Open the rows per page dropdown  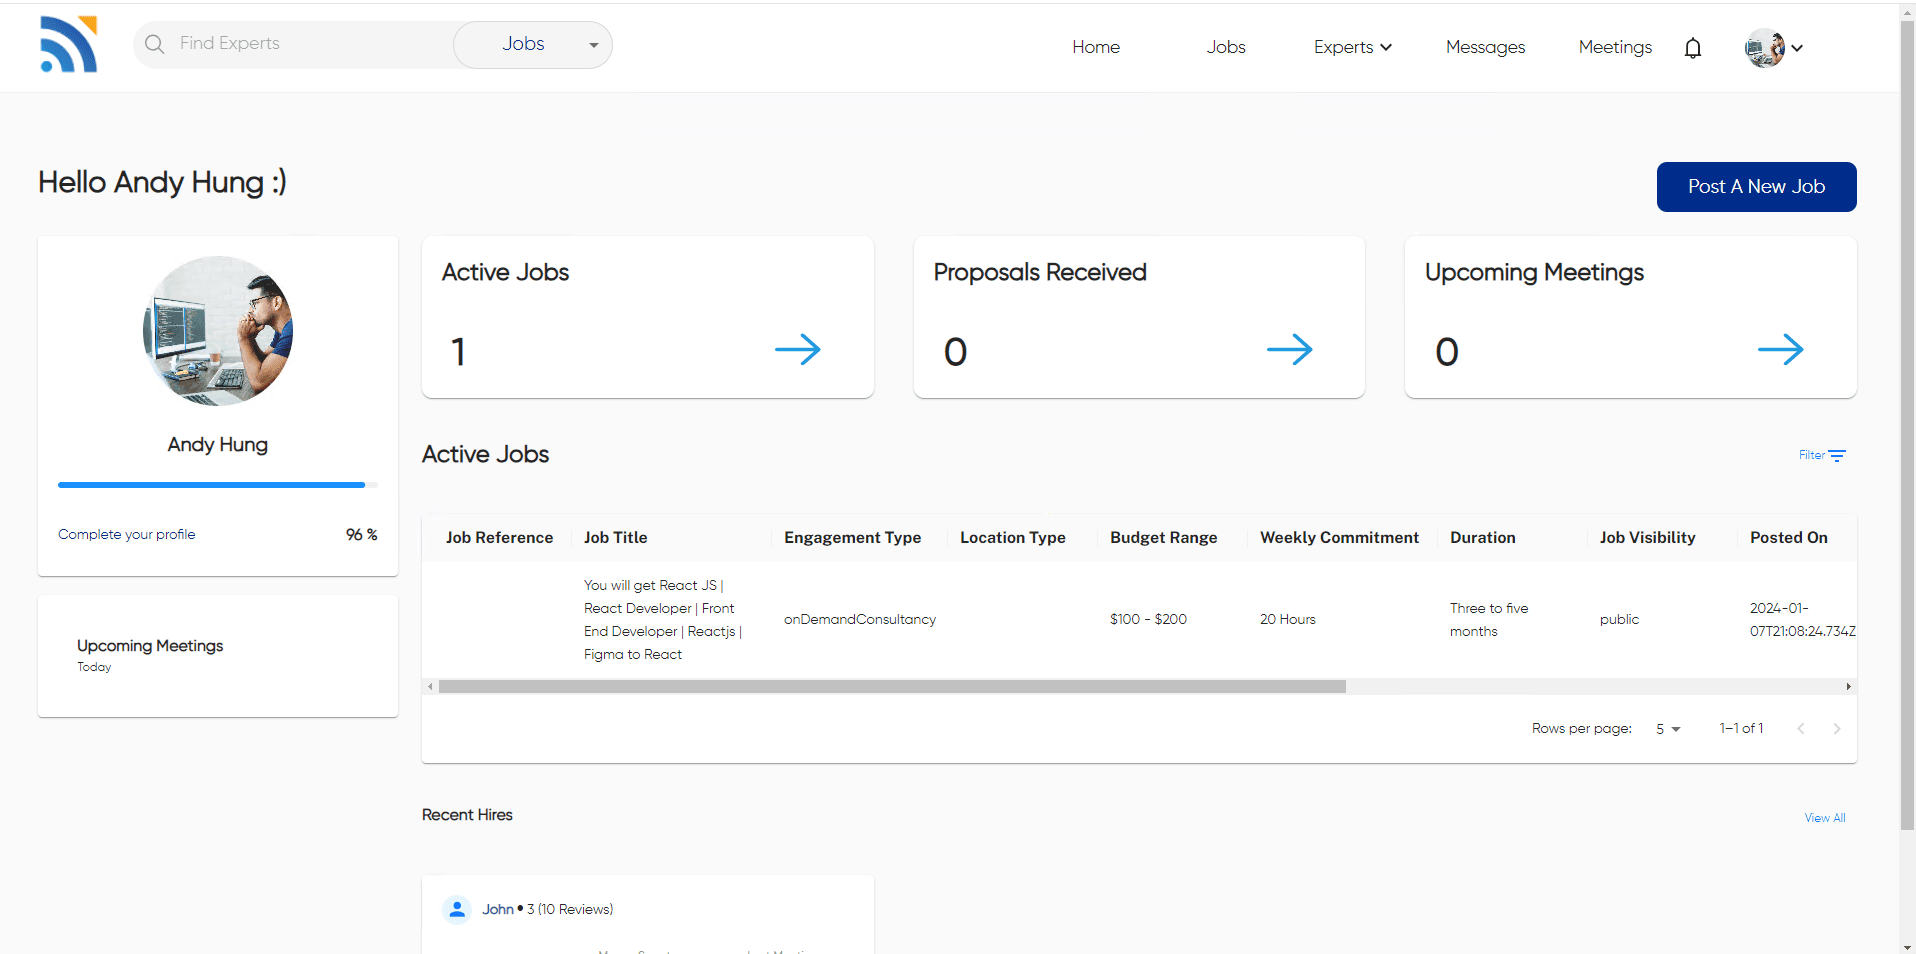tap(1667, 729)
